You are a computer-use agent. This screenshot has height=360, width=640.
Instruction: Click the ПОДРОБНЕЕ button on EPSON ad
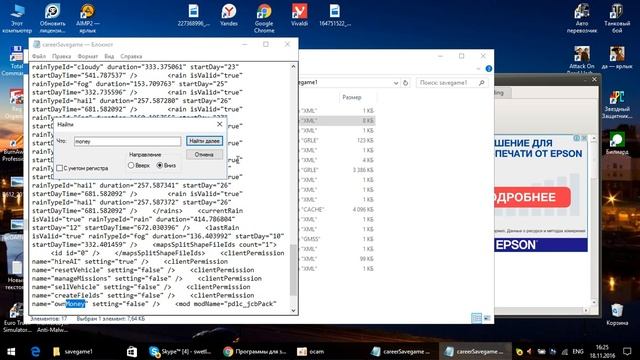pyautogui.click(x=532, y=198)
